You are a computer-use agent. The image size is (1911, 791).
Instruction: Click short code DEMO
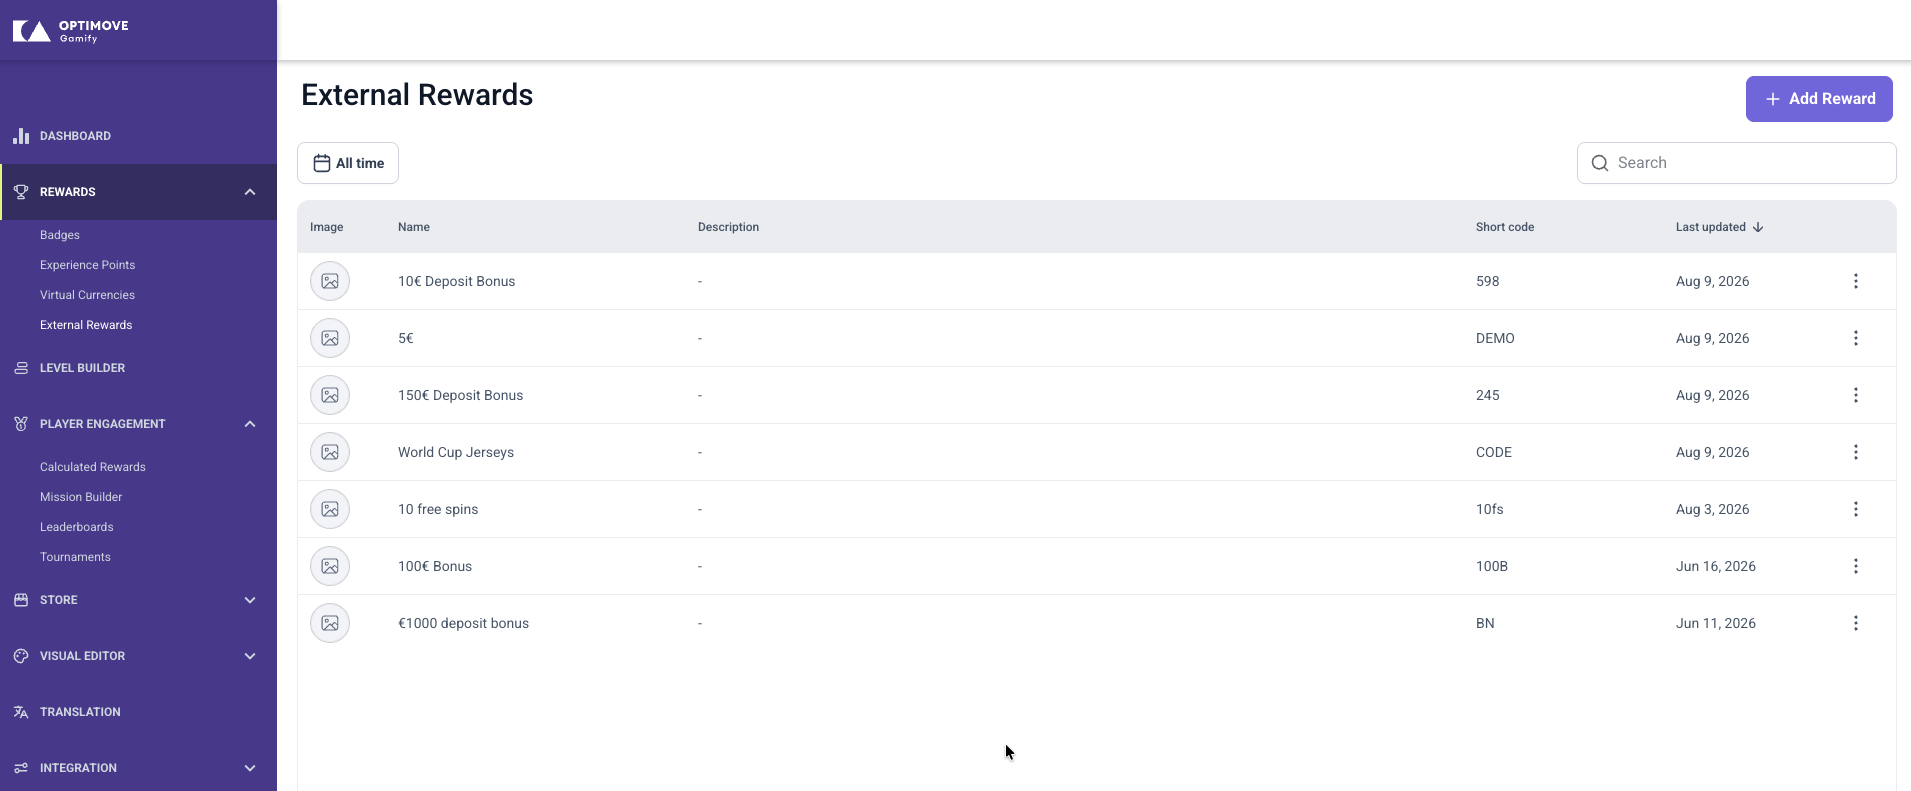click(x=1495, y=338)
